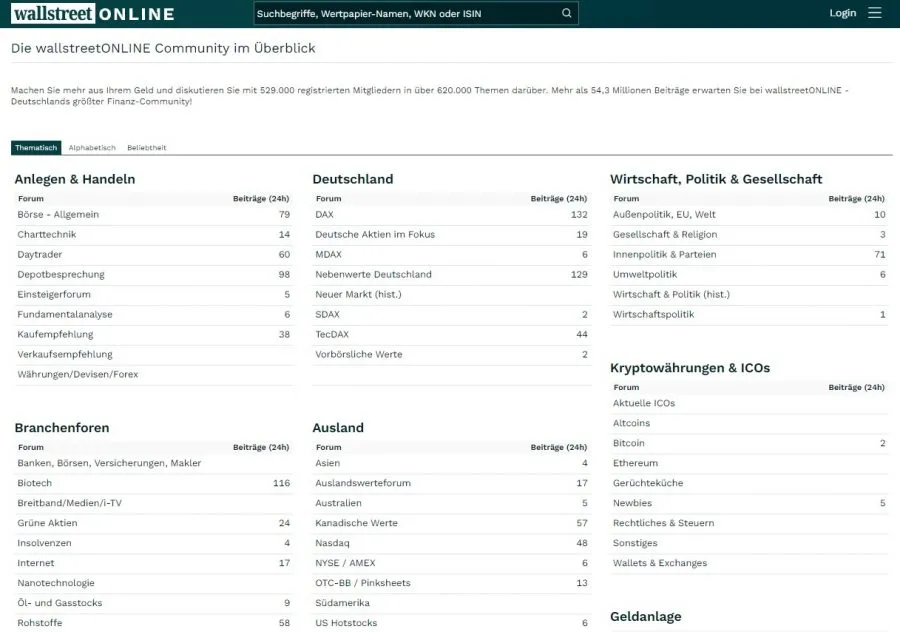Open the NYSE / AMEX forum
Screen dimensions: 900x632
click(x=345, y=563)
